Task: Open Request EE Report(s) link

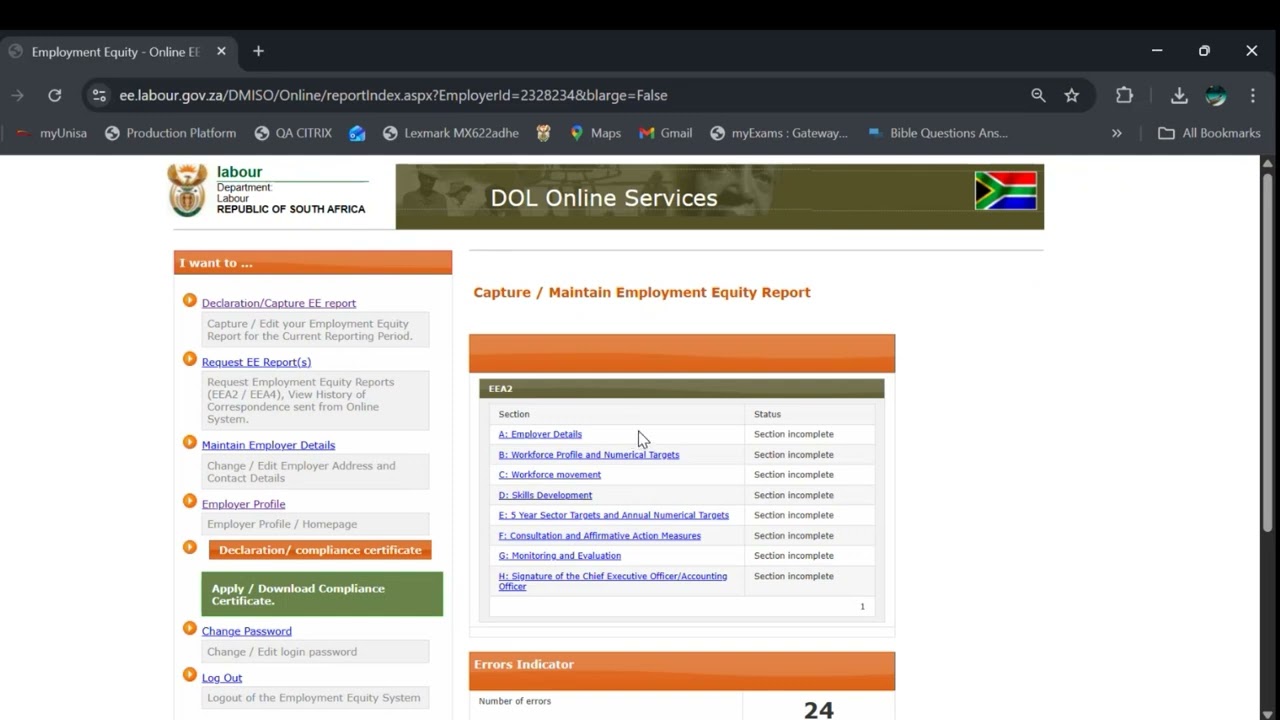Action: pyautogui.click(x=256, y=362)
